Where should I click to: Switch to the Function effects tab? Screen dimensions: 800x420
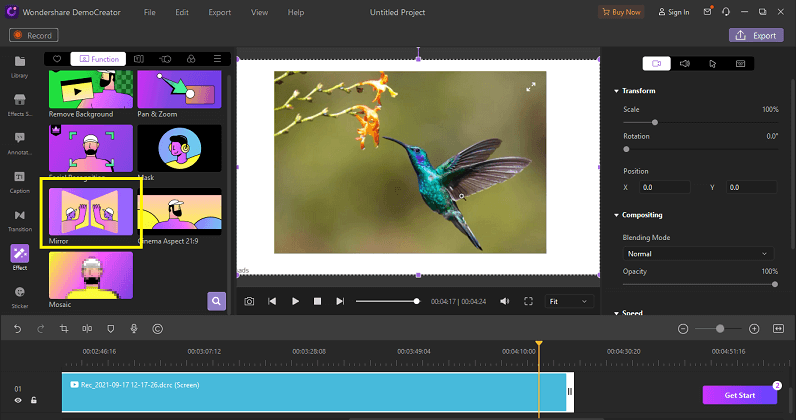[99, 59]
